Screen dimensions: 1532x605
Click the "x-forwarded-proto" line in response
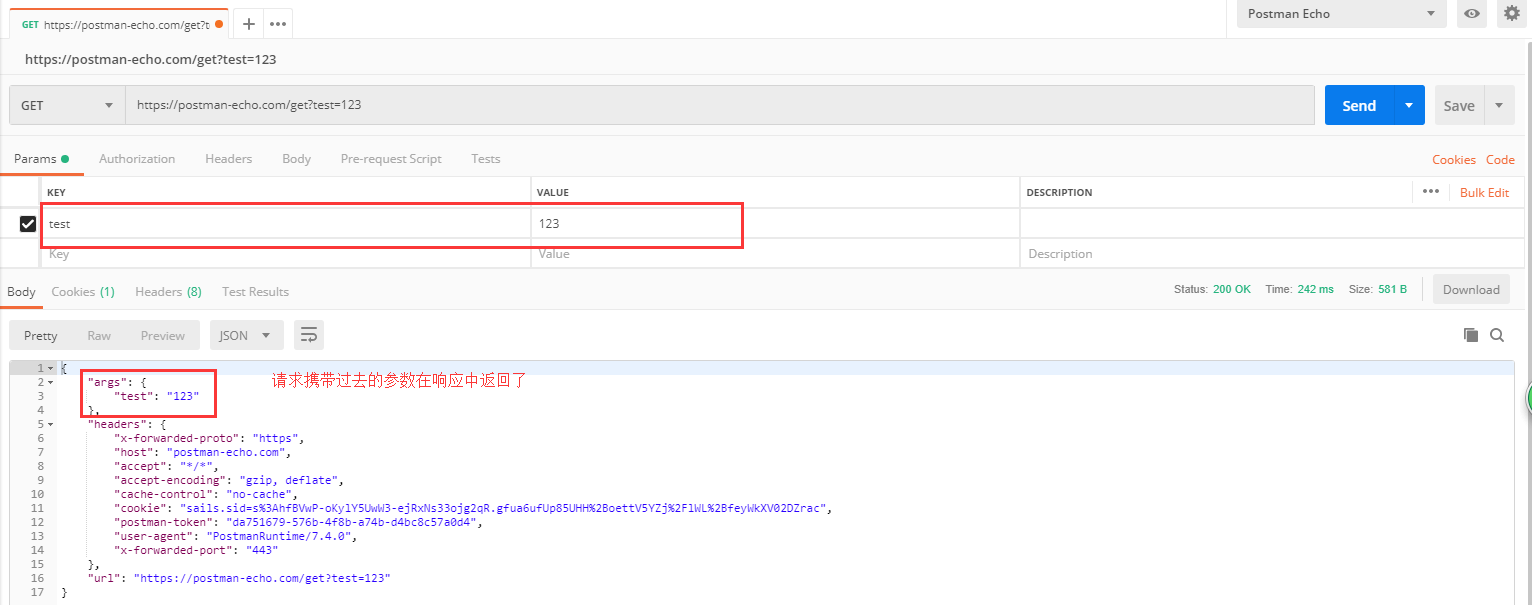[209, 438]
